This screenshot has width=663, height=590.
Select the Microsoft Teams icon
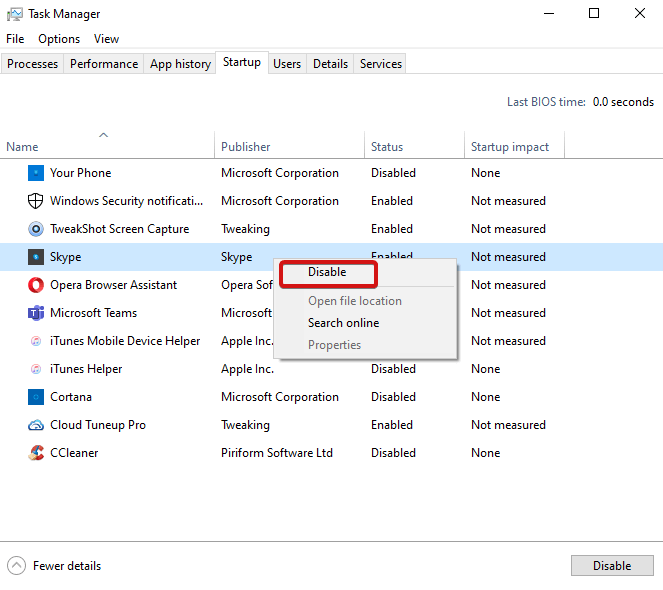pyautogui.click(x=36, y=313)
